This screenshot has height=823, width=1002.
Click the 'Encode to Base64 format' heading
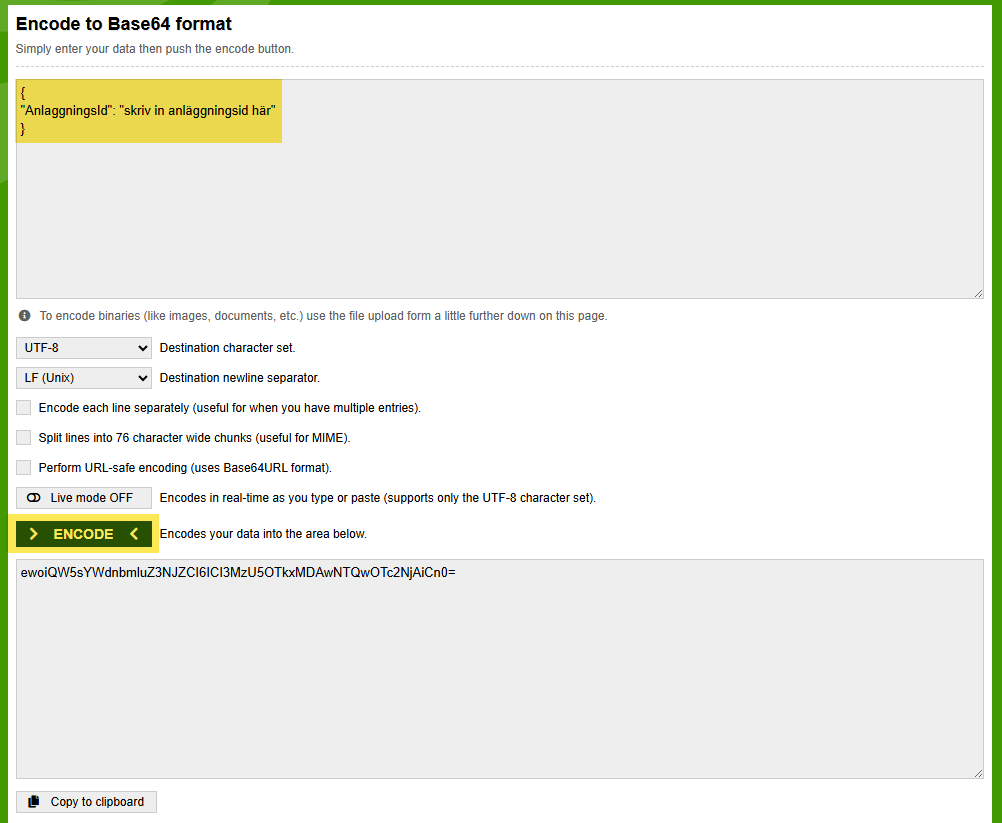[124, 23]
